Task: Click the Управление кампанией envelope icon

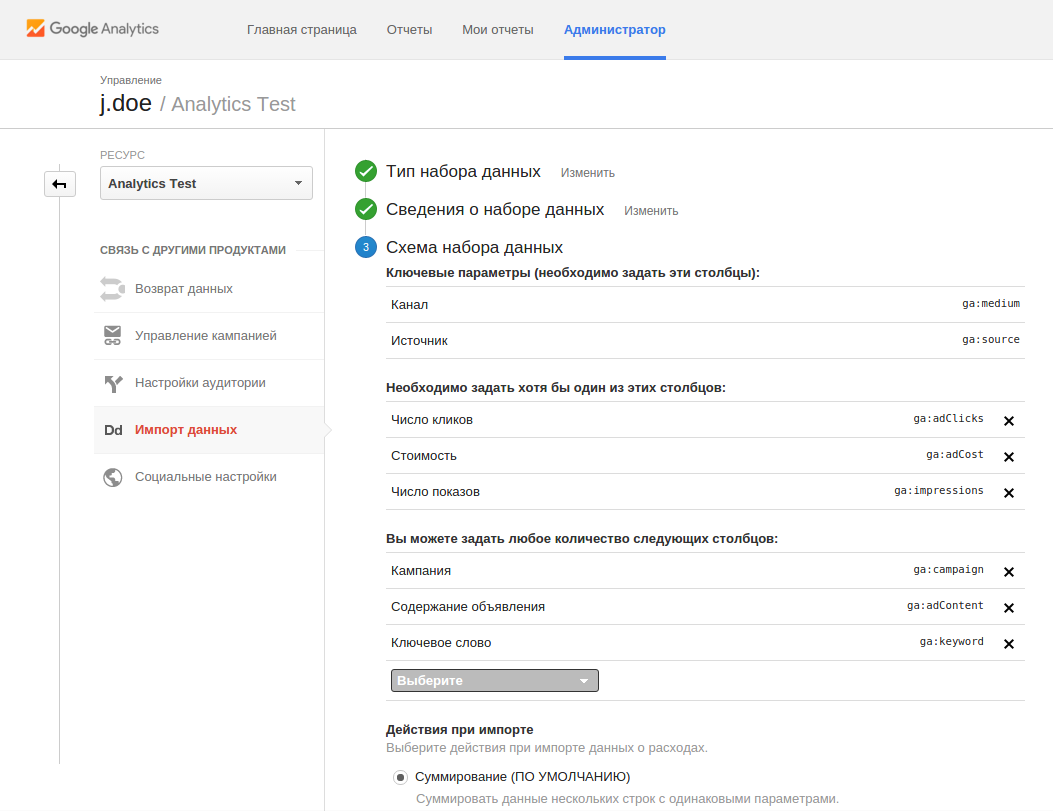Action: (x=112, y=336)
